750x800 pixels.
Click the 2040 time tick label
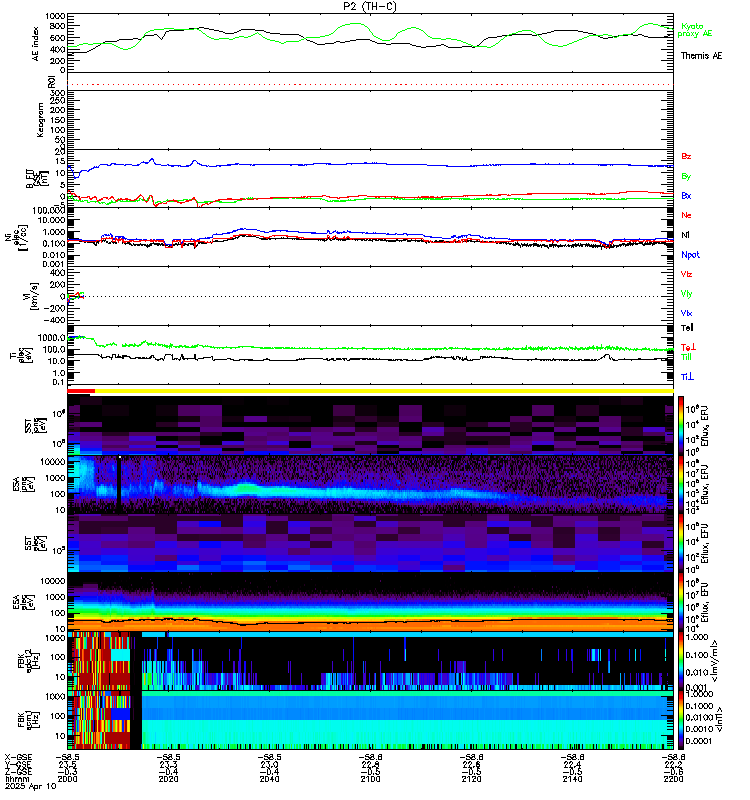coord(269,779)
